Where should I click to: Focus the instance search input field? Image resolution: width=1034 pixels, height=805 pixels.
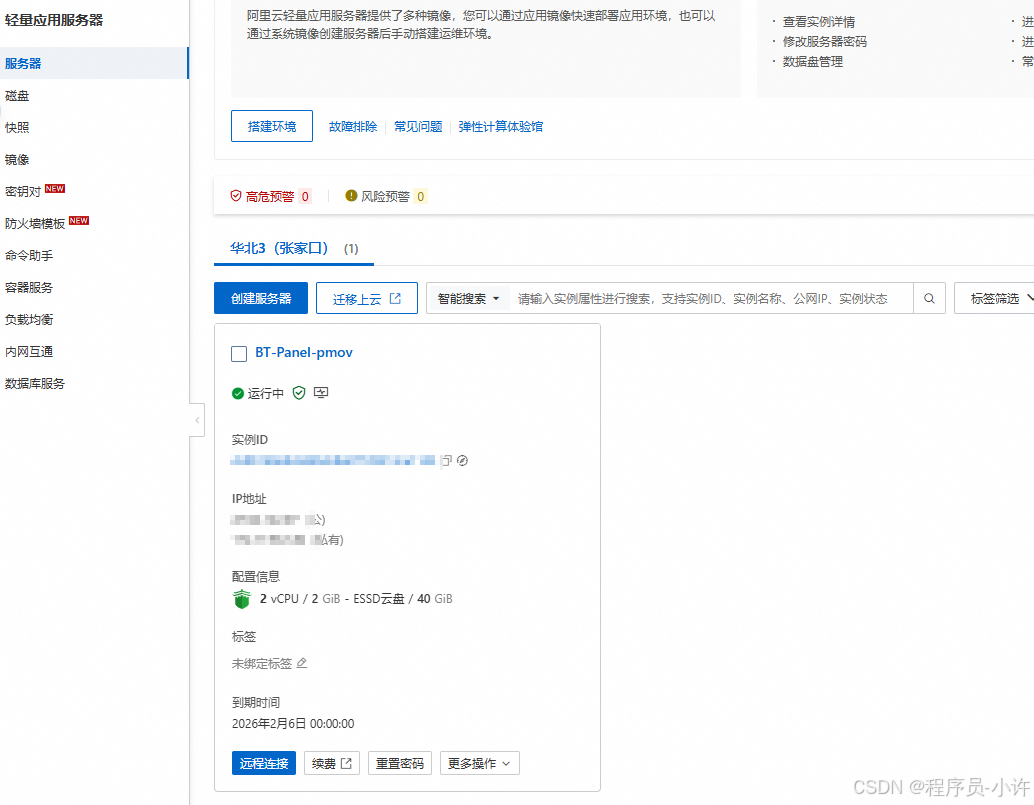(711, 299)
